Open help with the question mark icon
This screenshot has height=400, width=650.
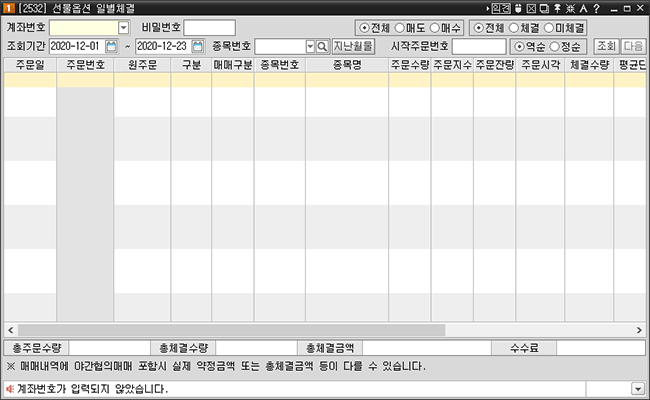pyautogui.click(x=595, y=8)
